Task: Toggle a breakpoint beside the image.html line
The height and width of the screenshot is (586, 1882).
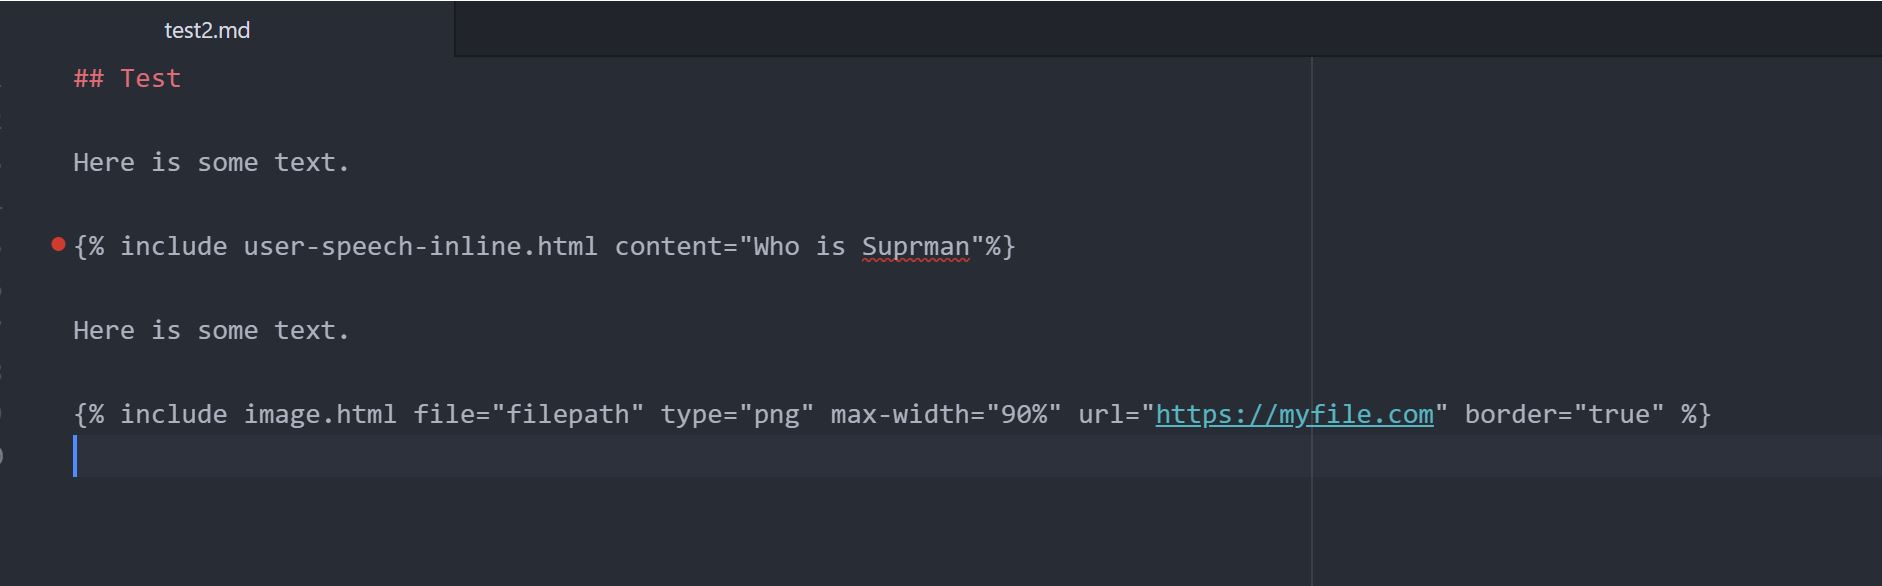Action: click(57, 413)
